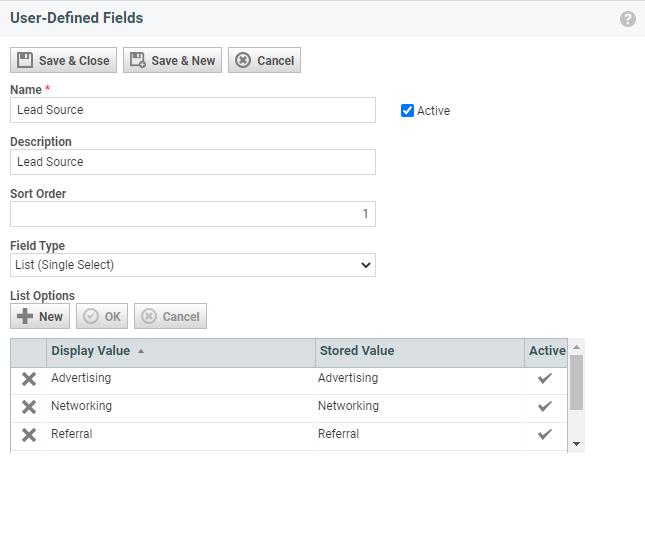Click list scrollbar down arrow

(x=577, y=444)
